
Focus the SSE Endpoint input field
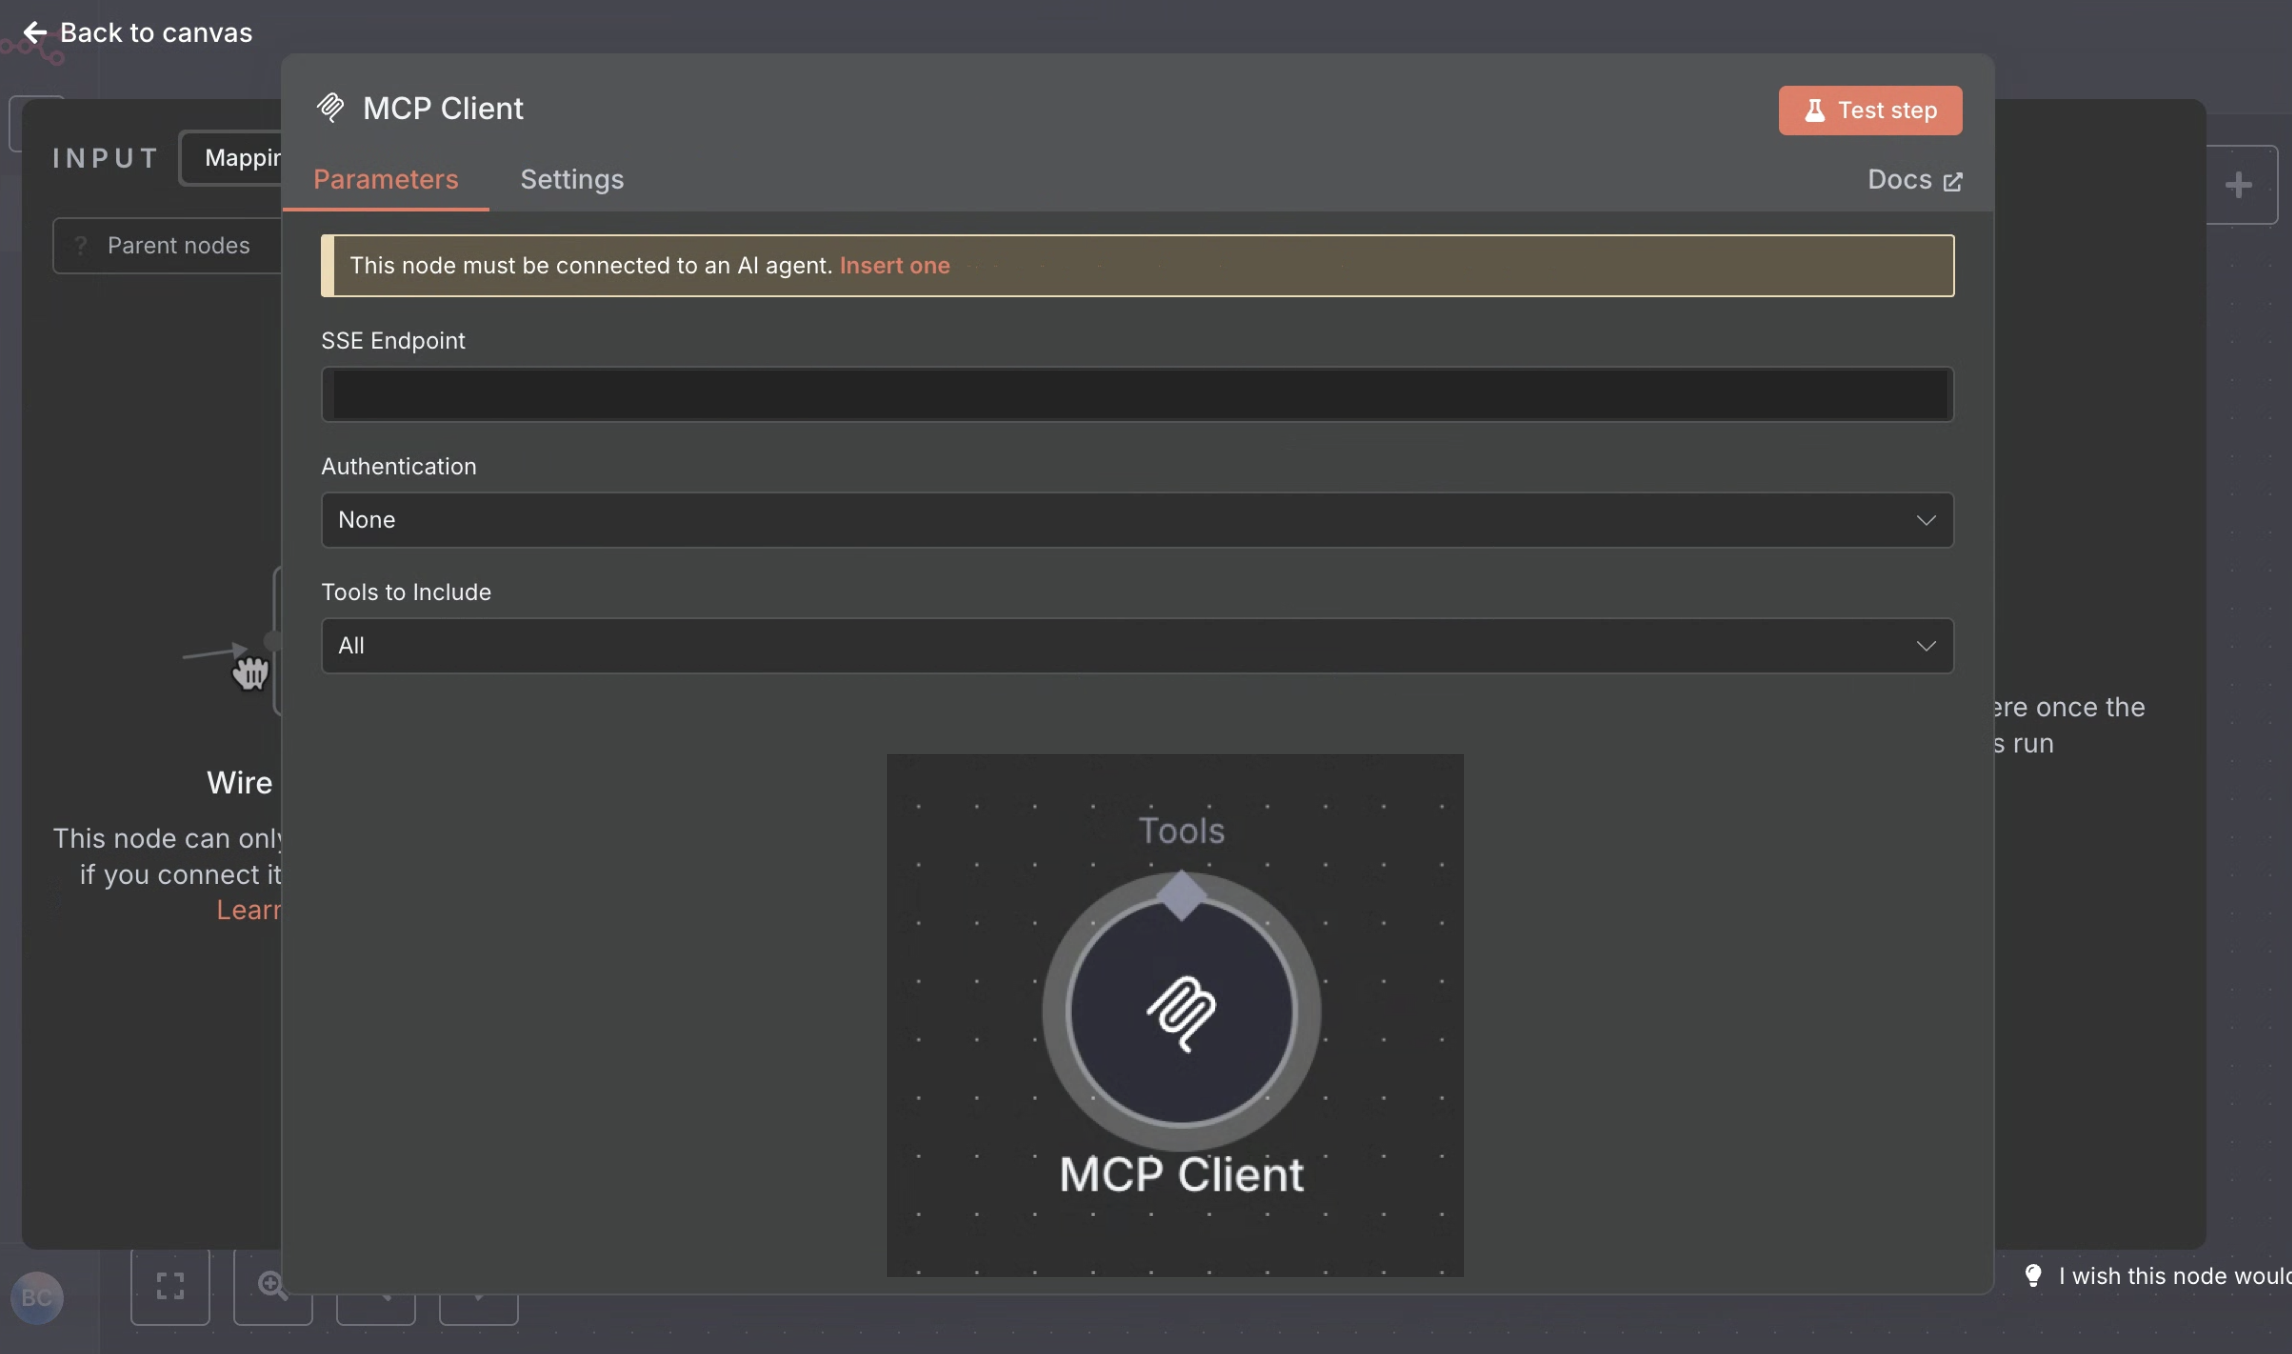(x=1137, y=394)
